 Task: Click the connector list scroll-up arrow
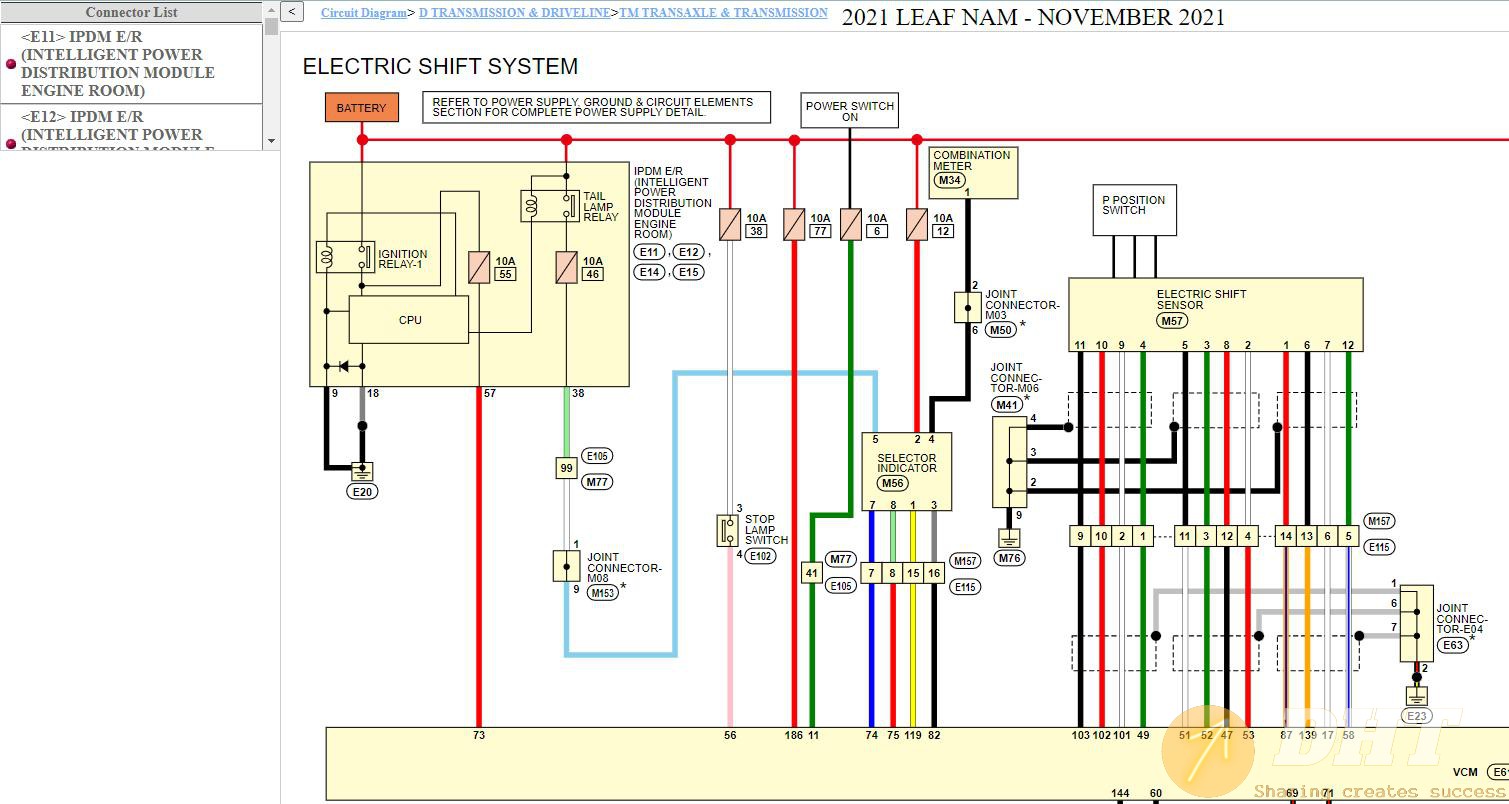pyautogui.click(x=271, y=10)
